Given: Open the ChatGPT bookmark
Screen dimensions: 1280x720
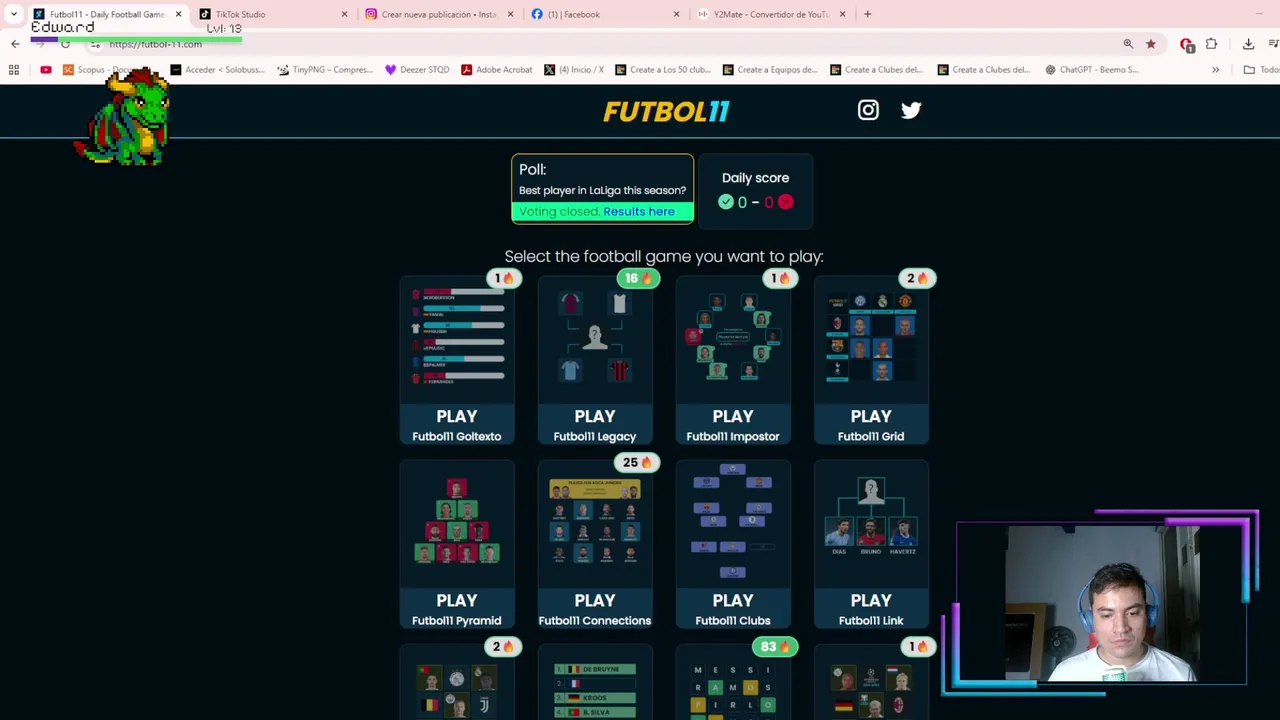Looking at the screenshot, I should (1091, 70).
